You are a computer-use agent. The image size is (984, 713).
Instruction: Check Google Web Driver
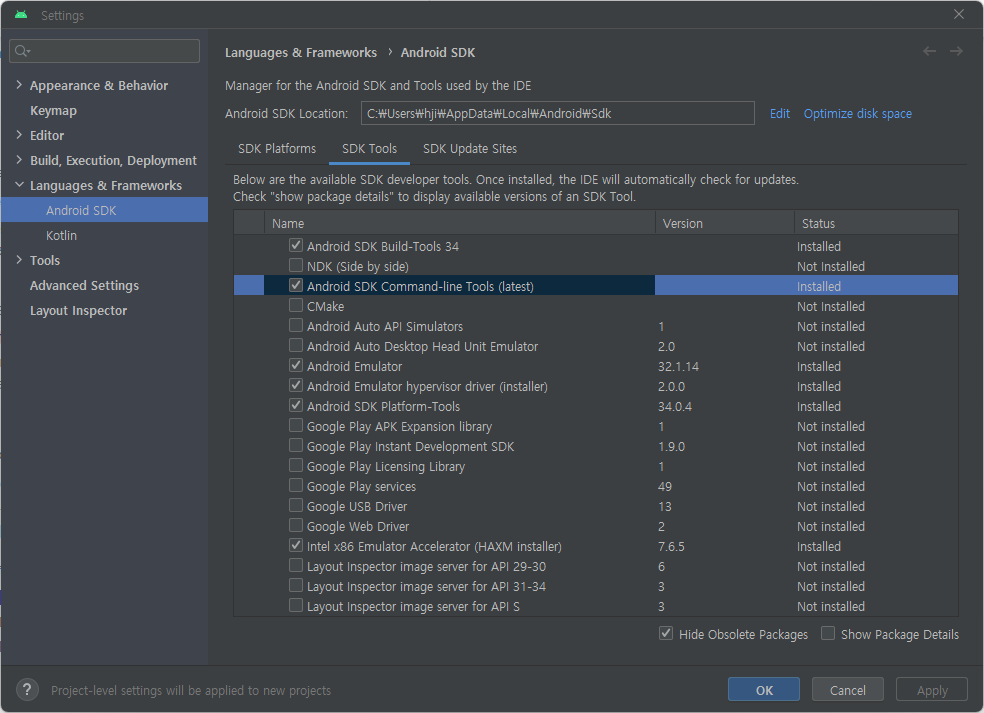click(x=296, y=525)
